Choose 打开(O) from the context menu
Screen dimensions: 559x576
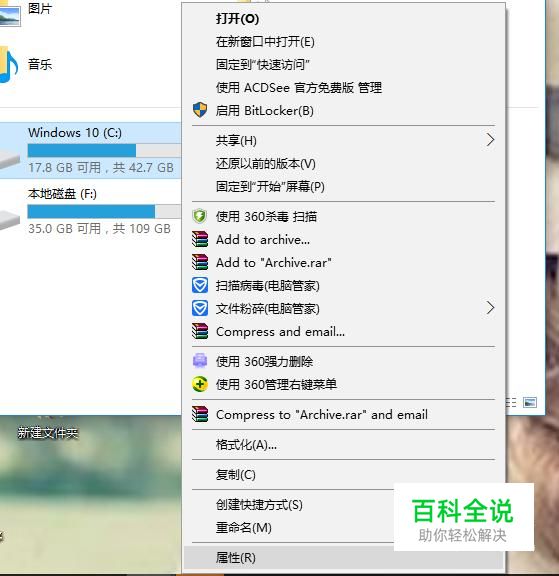344,19
